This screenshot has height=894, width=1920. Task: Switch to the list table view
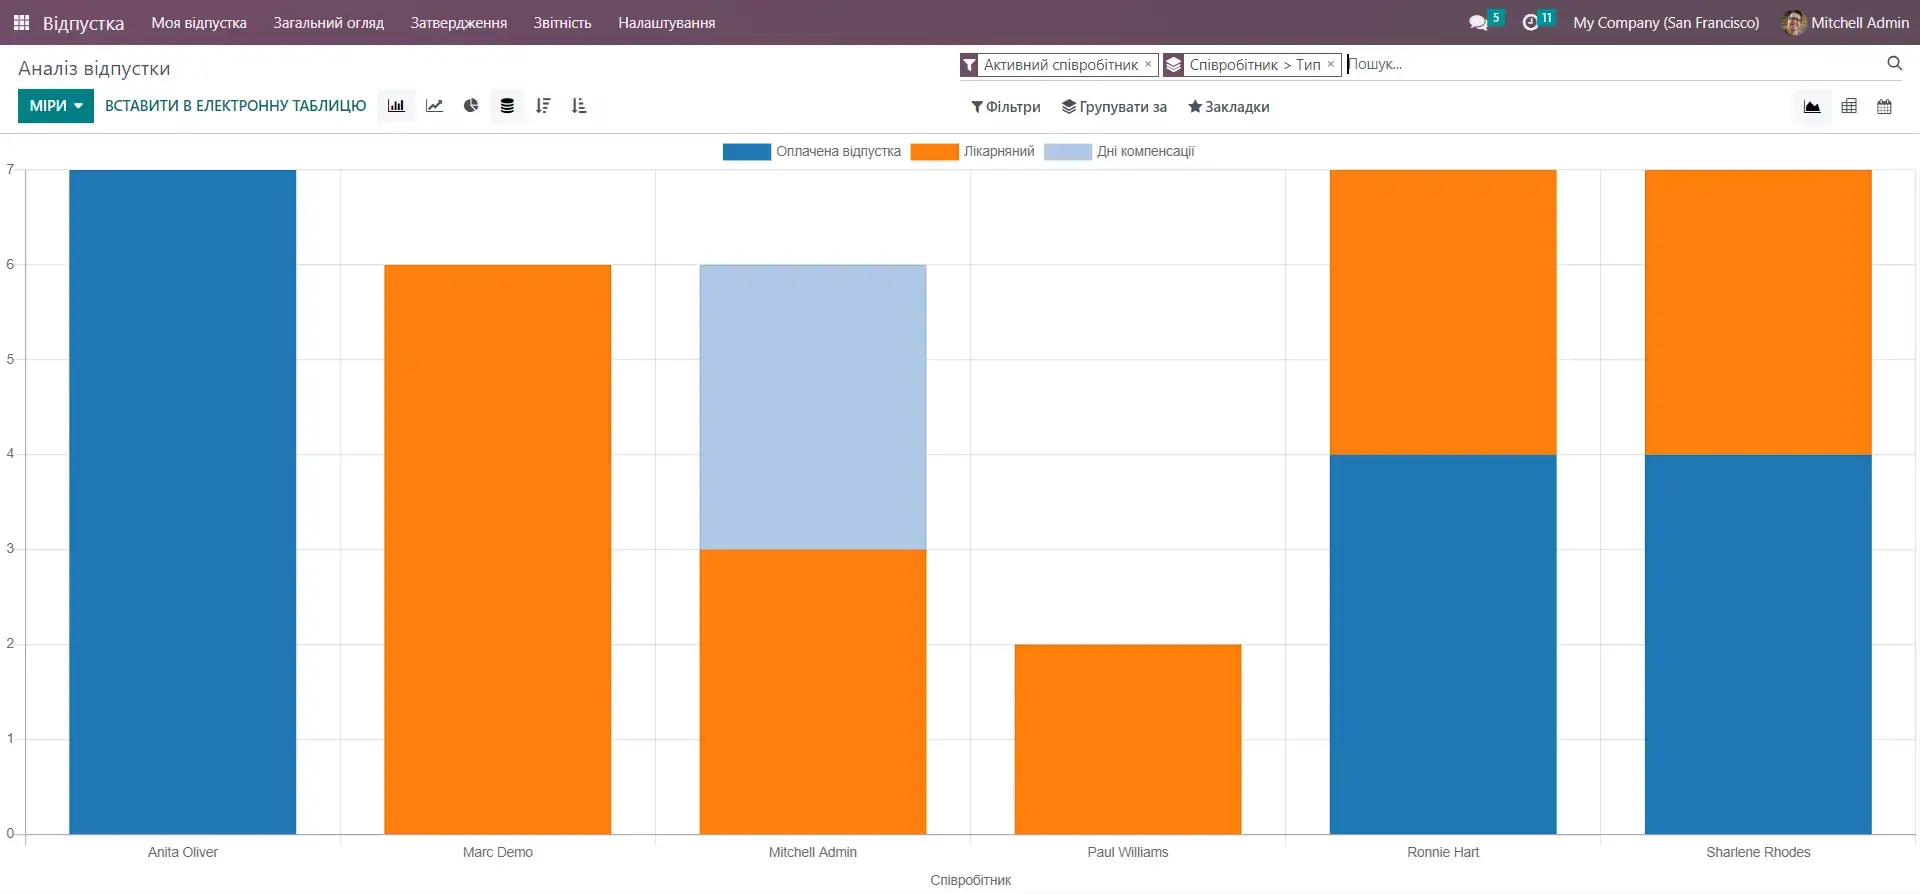(x=1849, y=107)
